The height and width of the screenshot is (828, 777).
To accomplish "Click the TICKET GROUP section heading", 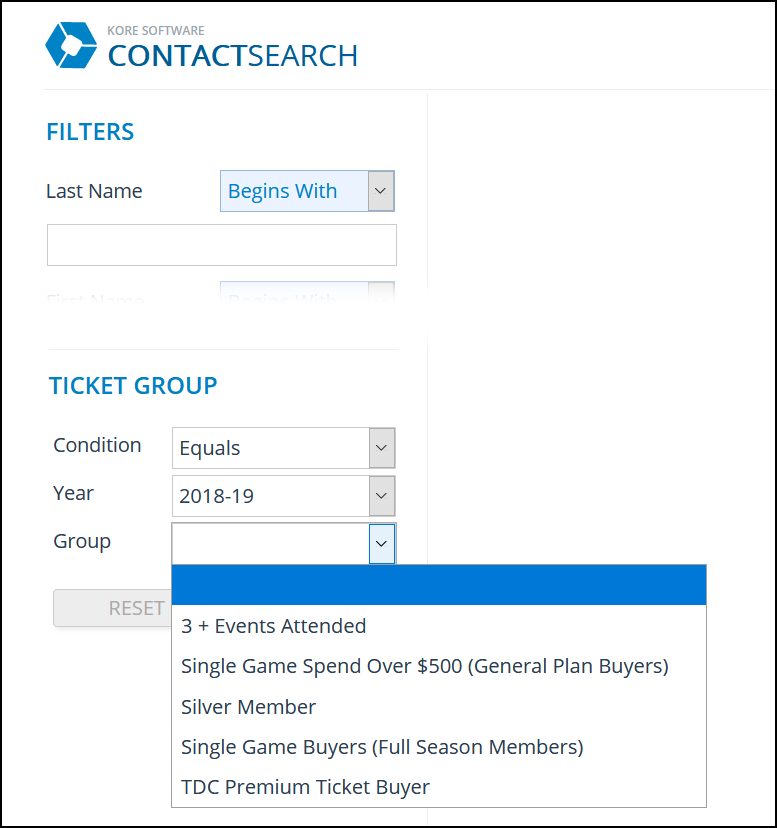I will click(x=133, y=385).
